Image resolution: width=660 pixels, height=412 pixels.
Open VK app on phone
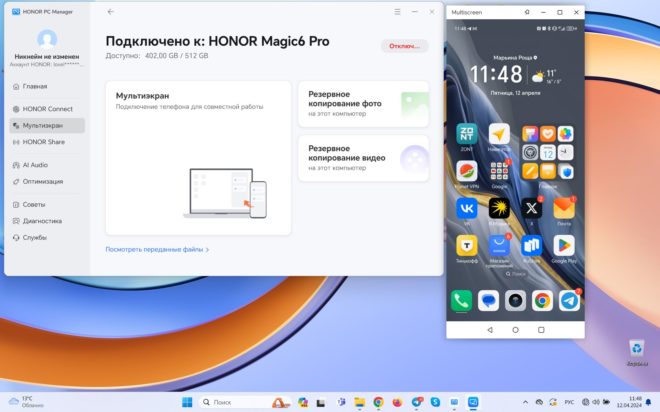[467, 208]
